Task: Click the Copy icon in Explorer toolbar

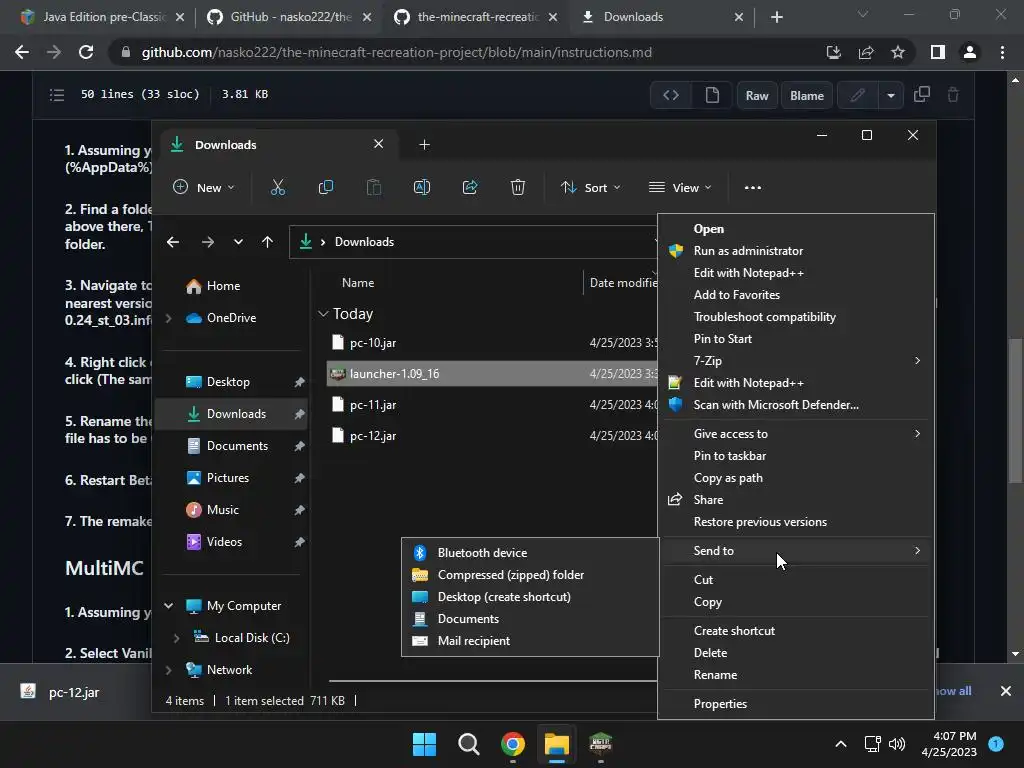Action: coord(325,187)
